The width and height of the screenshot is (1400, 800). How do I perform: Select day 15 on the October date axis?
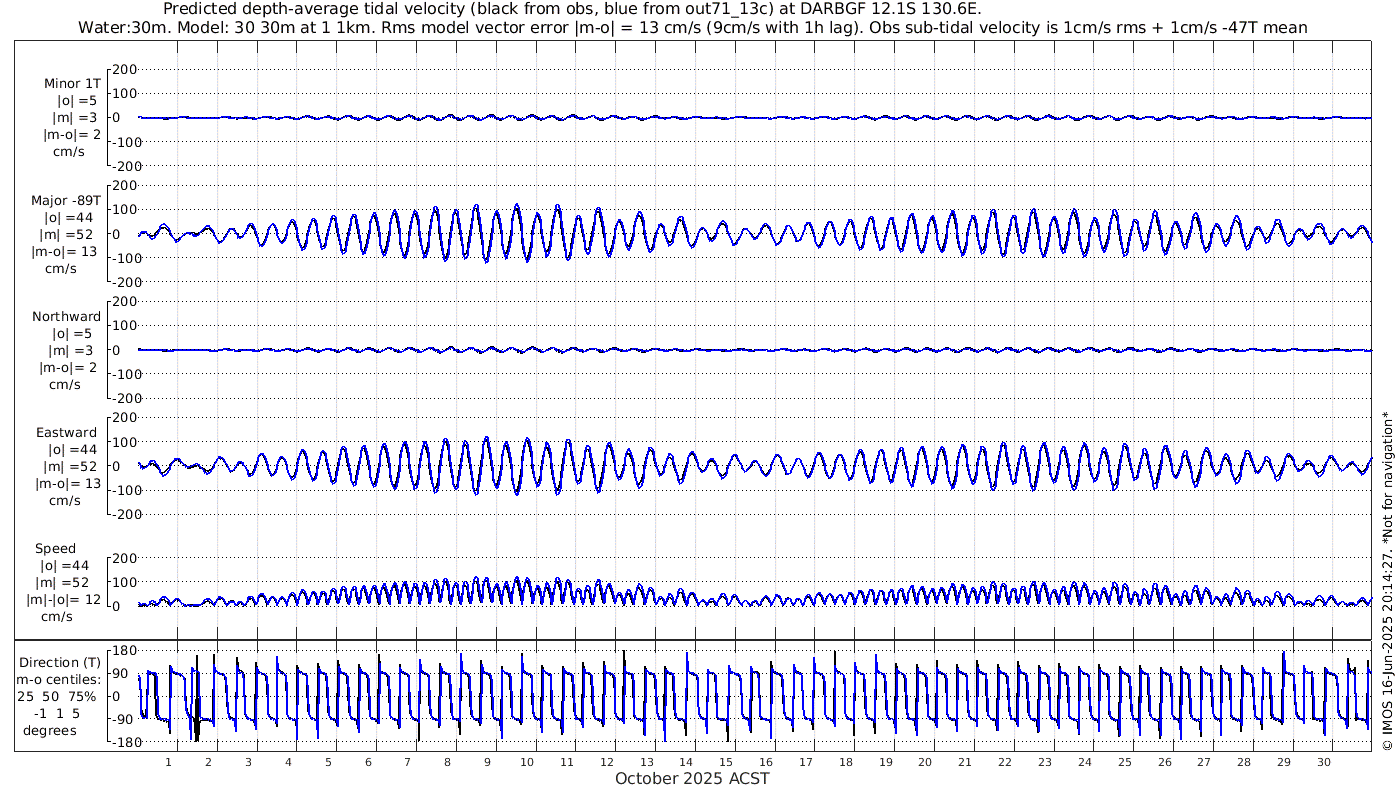click(x=726, y=762)
